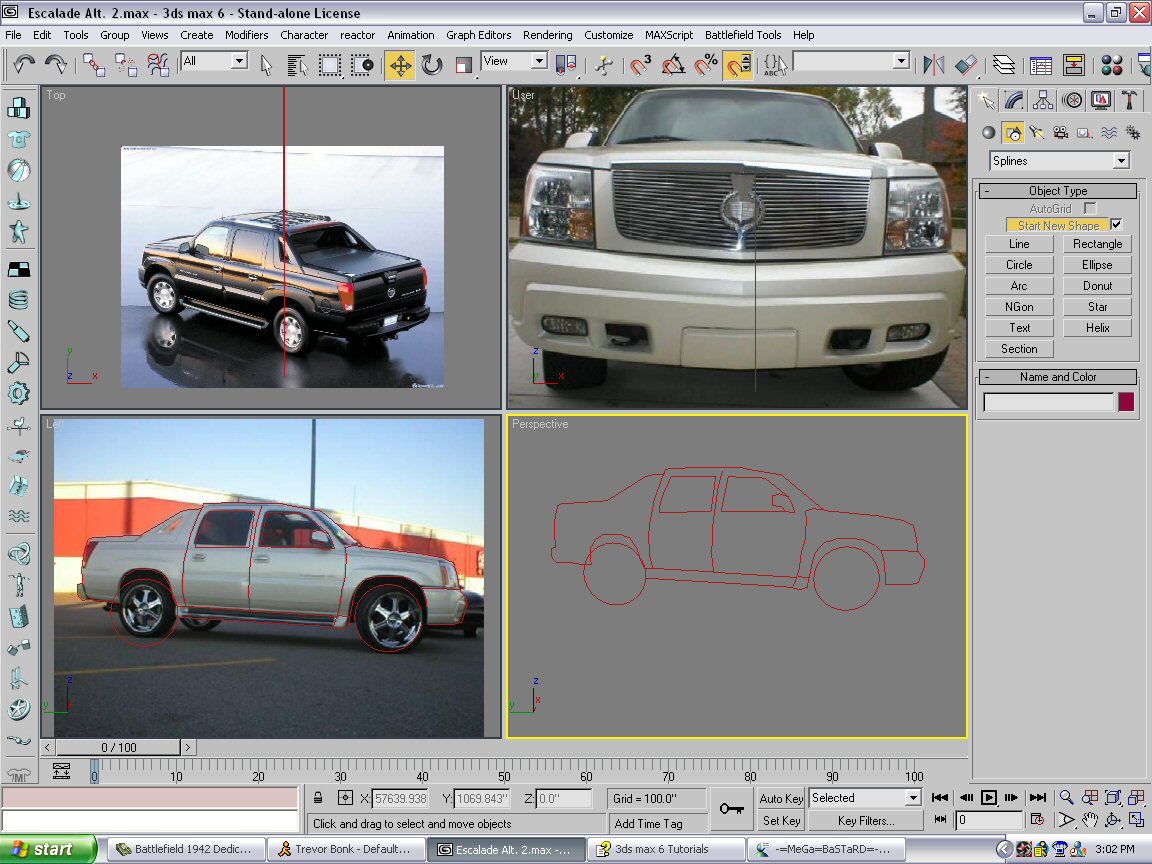The image size is (1152, 864).
Task: Click the 0 / 100 time slider
Action: click(x=118, y=747)
